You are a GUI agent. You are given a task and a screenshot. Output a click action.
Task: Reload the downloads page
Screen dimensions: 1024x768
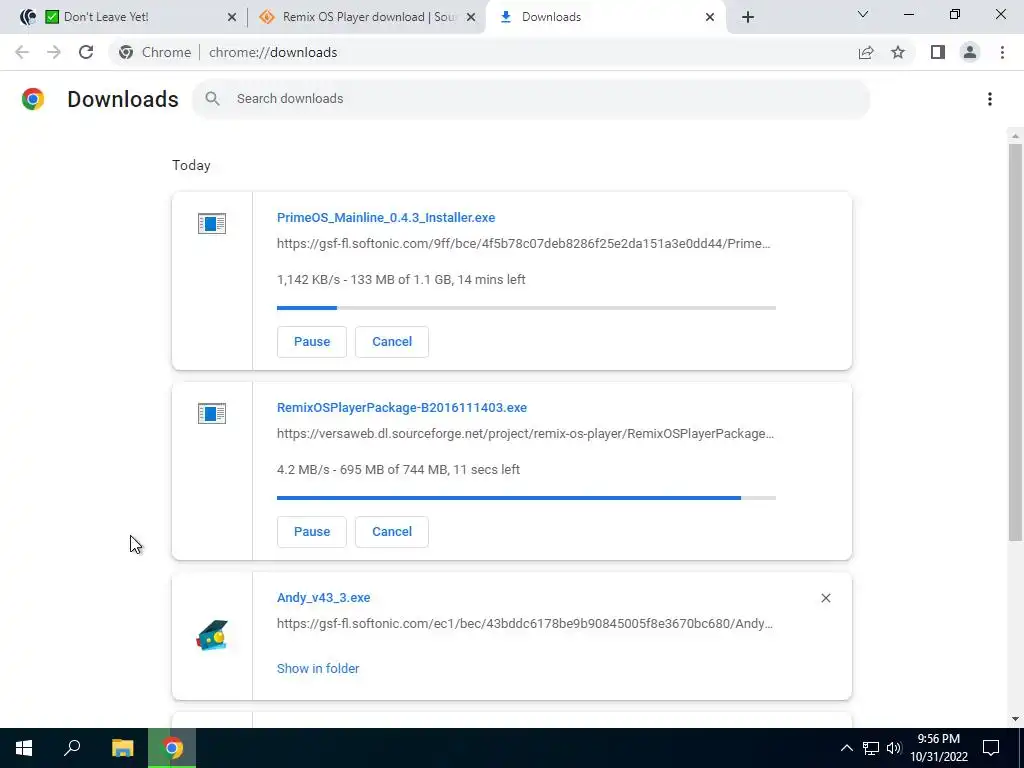[86, 52]
